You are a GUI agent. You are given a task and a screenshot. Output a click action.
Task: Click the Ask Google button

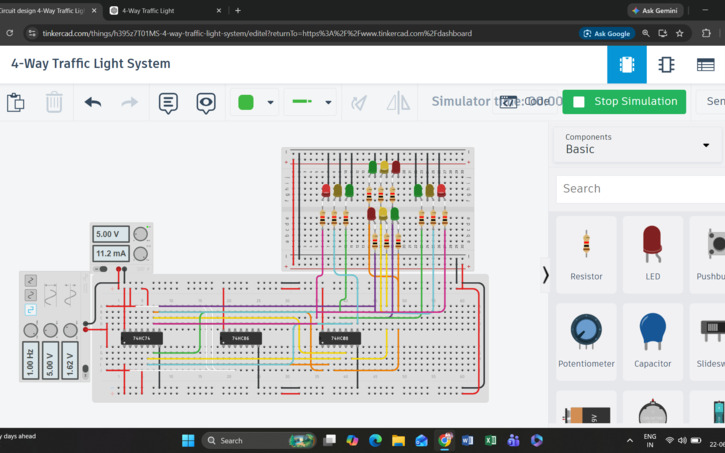tap(607, 33)
